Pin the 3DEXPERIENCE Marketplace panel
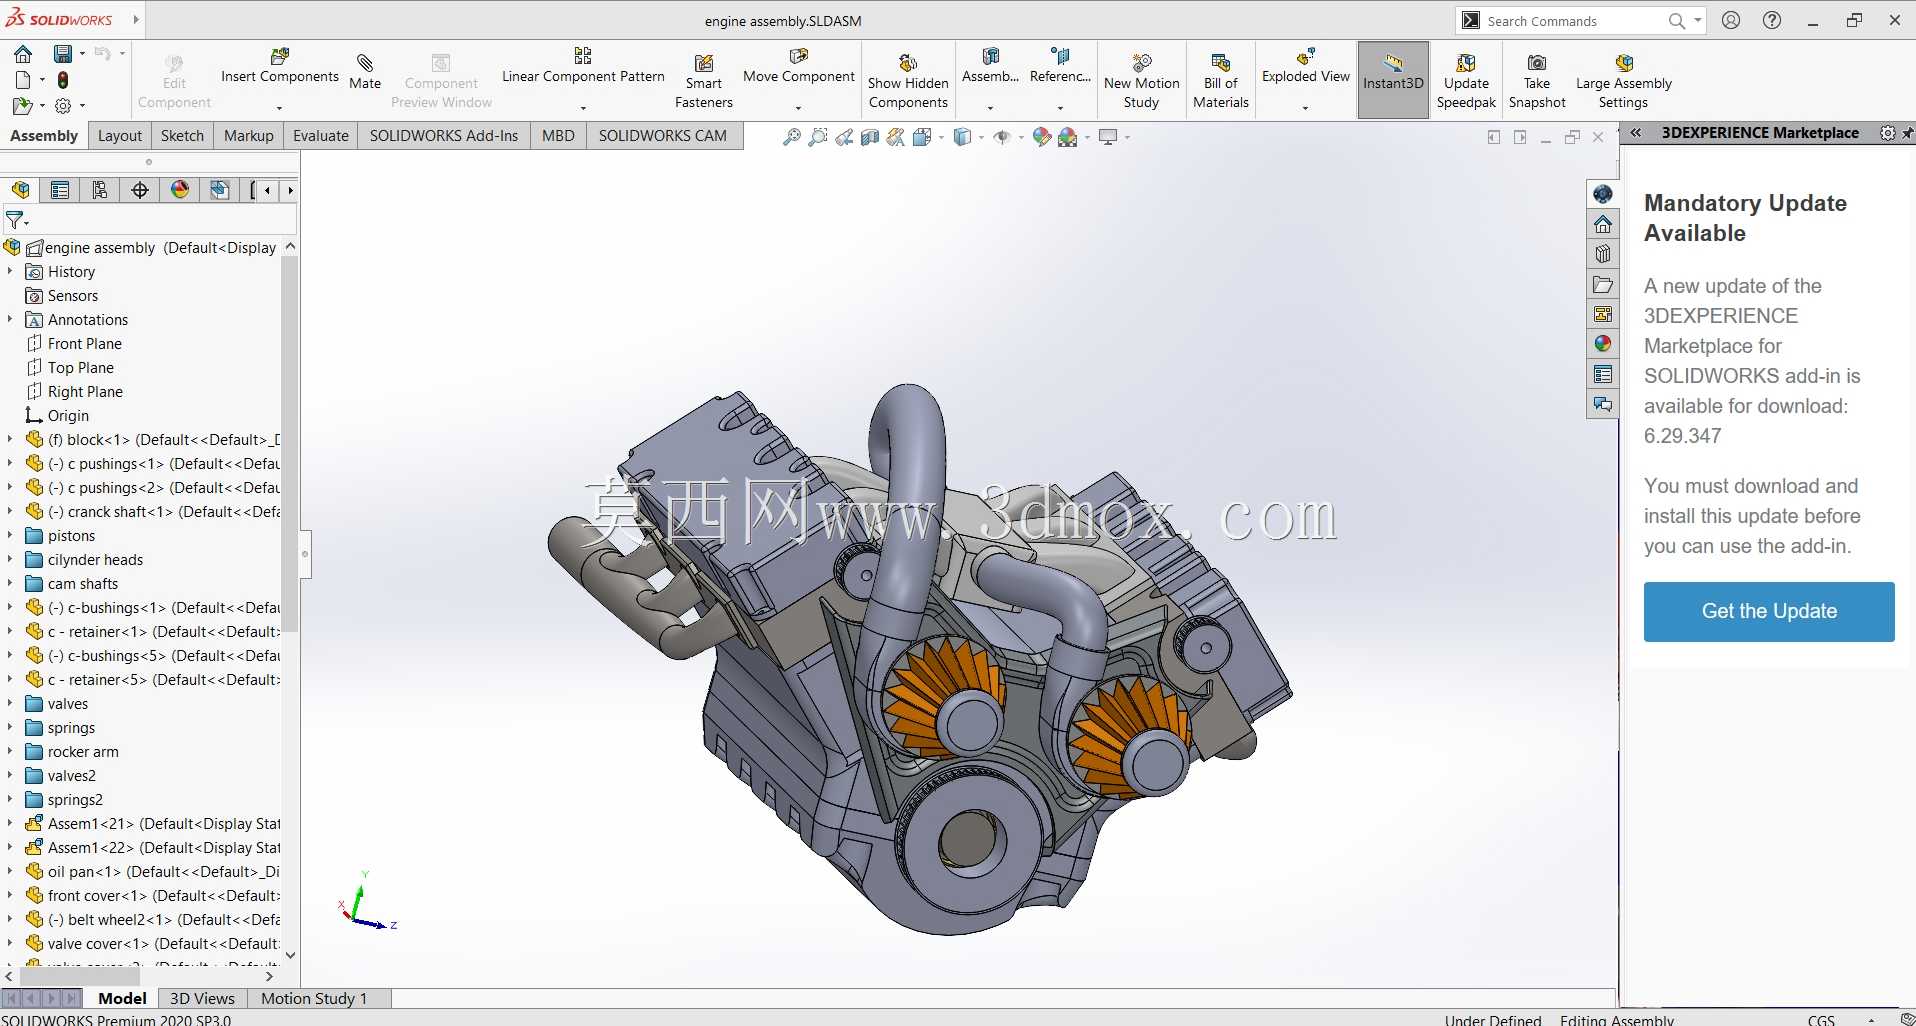Image resolution: width=1916 pixels, height=1026 pixels. coord(1907,133)
